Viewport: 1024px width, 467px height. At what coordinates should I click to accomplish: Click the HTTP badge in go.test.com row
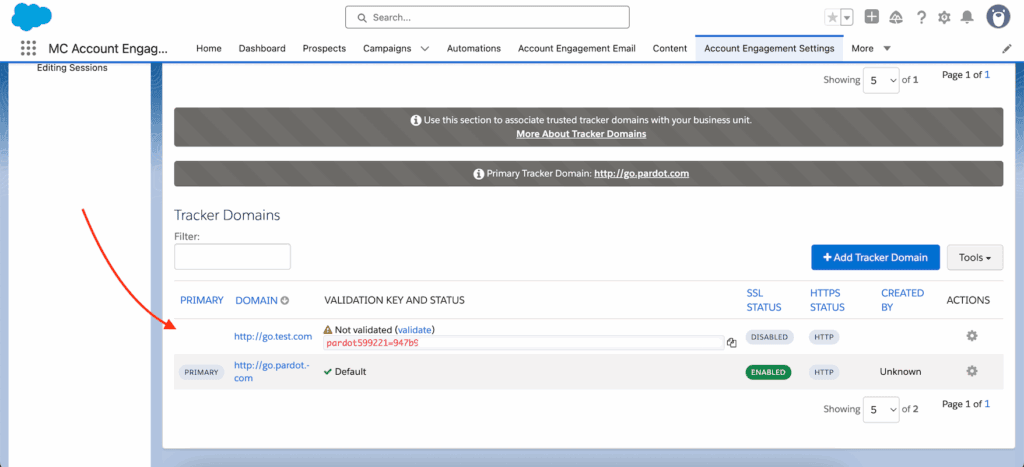point(824,337)
